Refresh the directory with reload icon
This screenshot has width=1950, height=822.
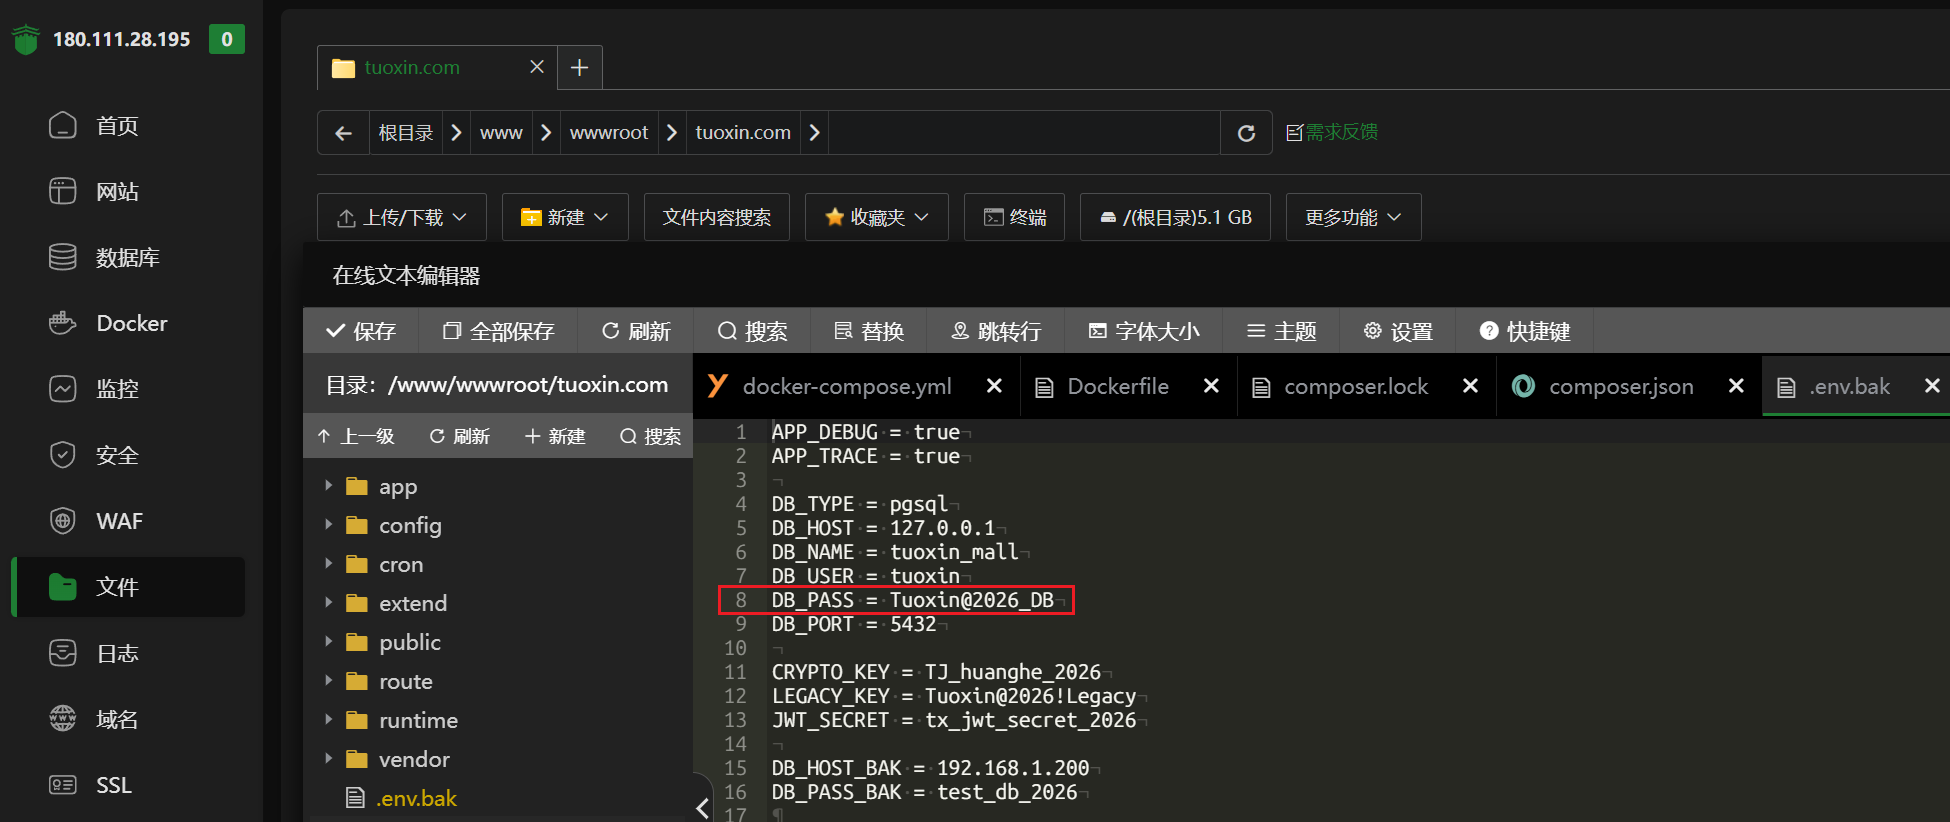point(1246,133)
